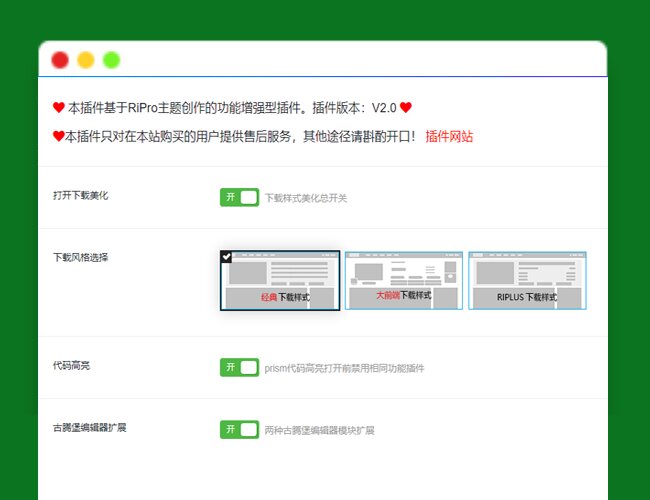Viewport: 650px width, 500px height.
Task: Click the 下载风格选择 label
Action: tap(80, 257)
